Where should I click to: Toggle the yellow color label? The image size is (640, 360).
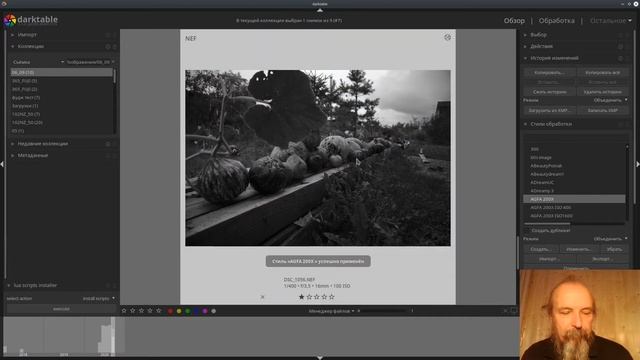(179, 311)
